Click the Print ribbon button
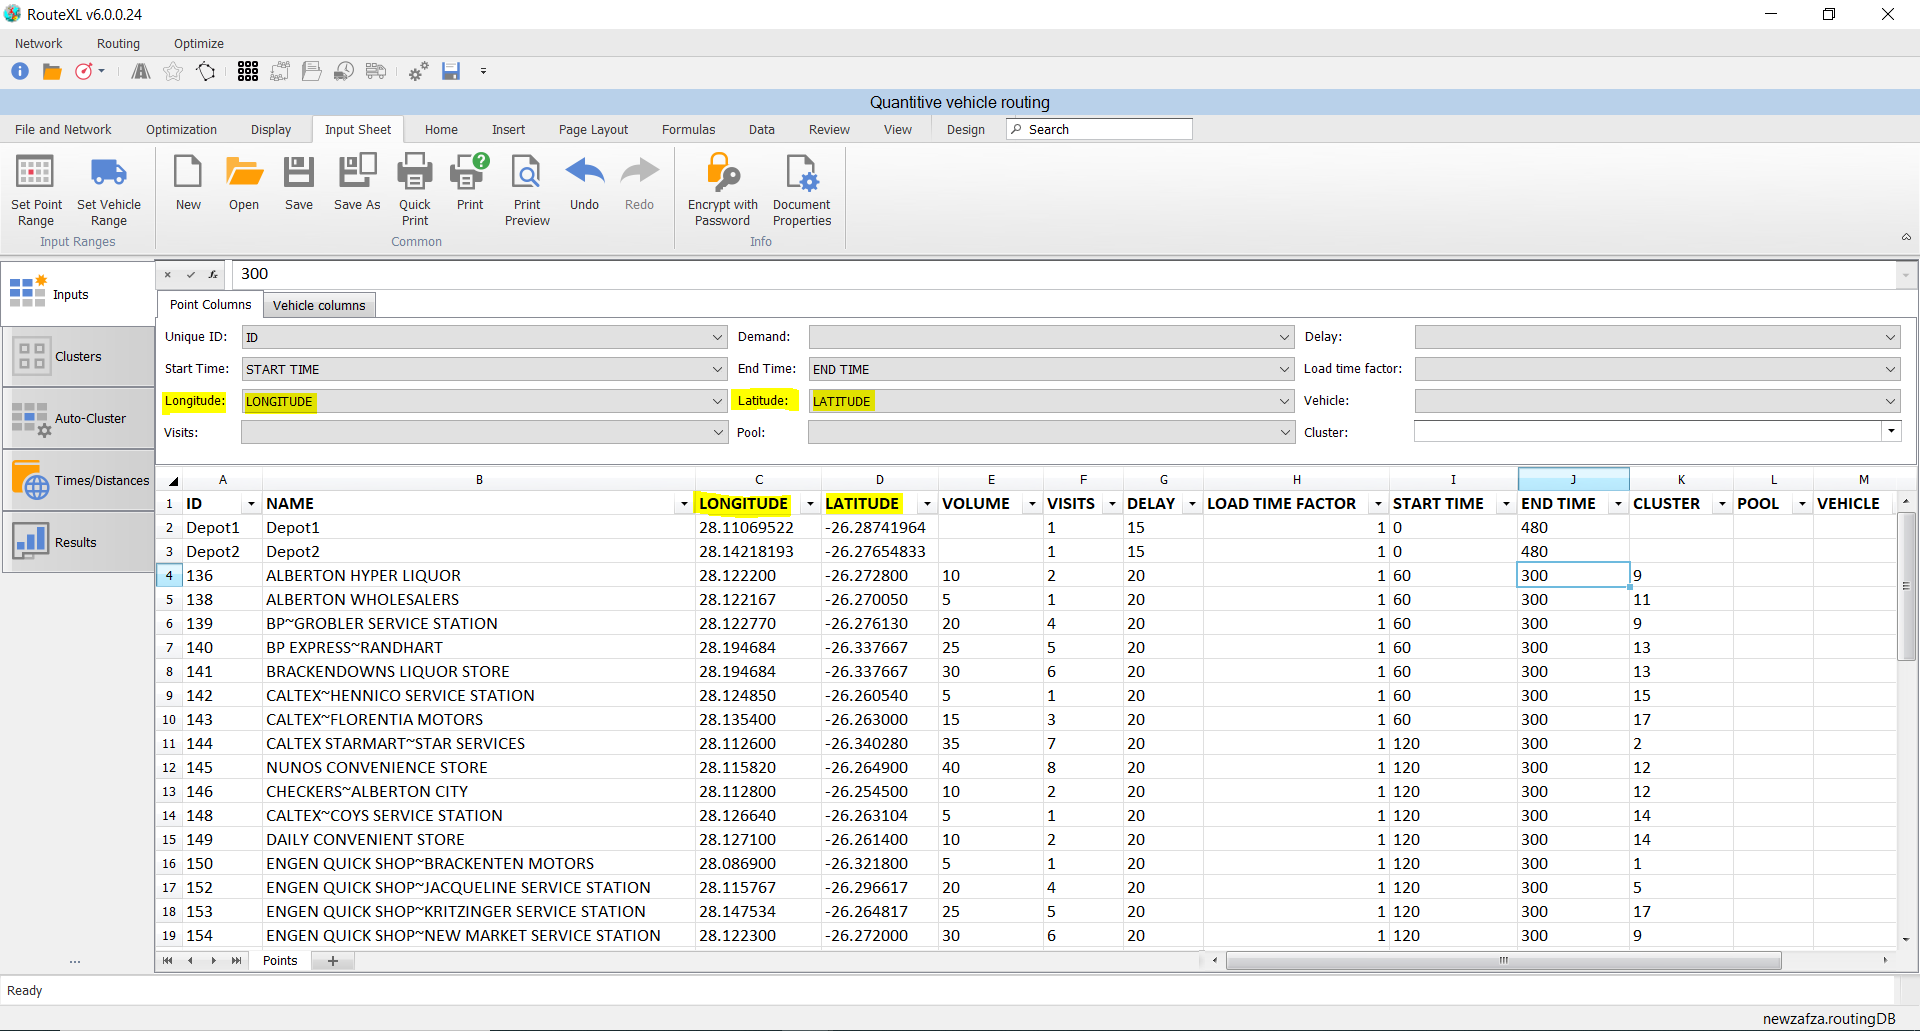The height and width of the screenshot is (1031, 1920). pyautogui.click(x=470, y=182)
